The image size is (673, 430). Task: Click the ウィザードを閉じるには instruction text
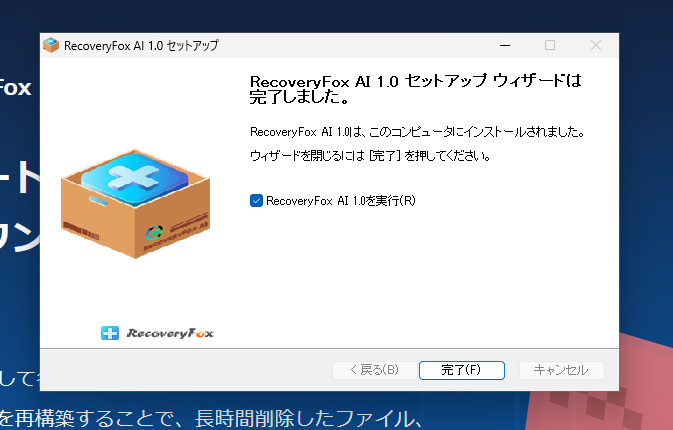370,155
